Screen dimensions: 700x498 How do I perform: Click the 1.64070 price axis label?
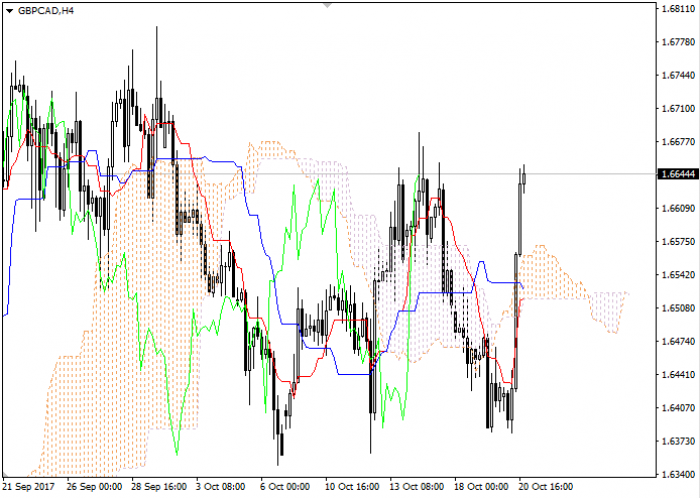[679, 407]
